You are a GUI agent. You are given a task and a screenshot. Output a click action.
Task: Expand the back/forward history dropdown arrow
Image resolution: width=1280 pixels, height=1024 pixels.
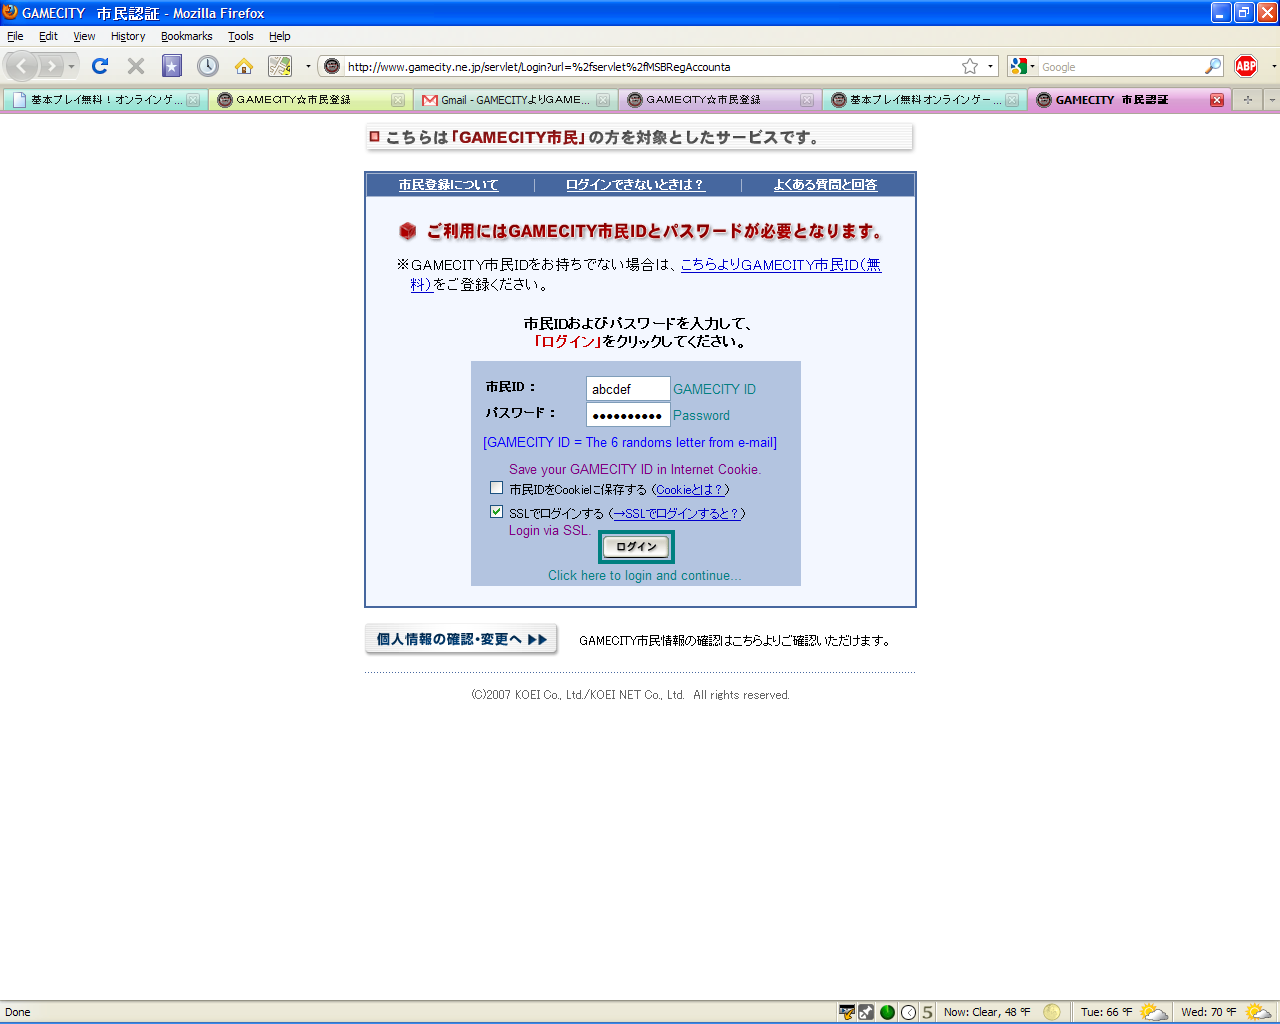(71, 67)
